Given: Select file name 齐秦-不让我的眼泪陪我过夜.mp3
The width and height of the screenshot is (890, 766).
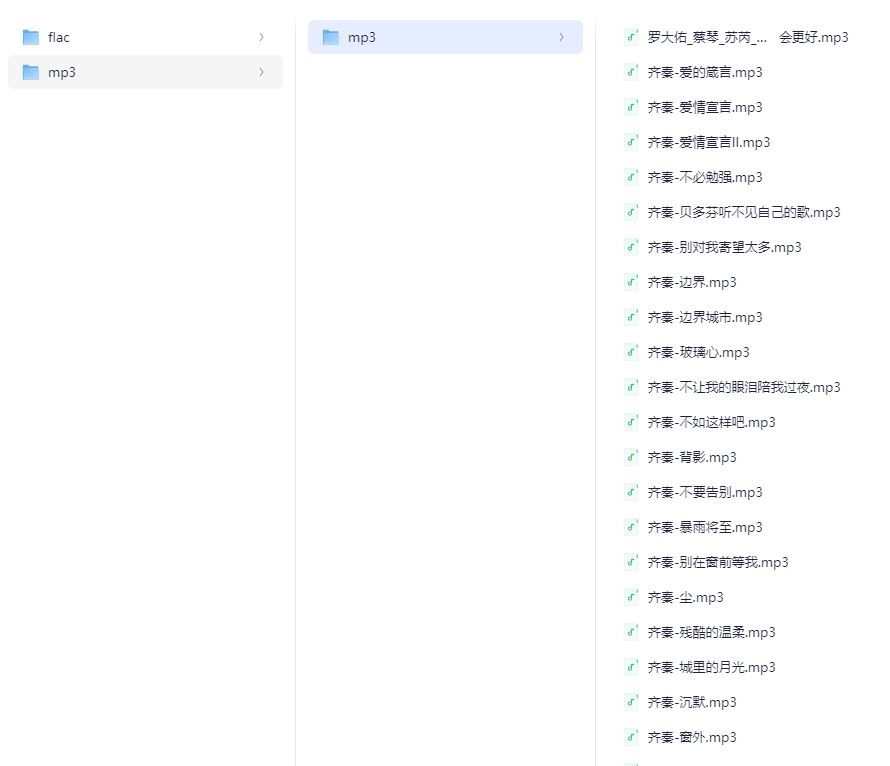Looking at the screenshot, I should (x=744, y=388).
